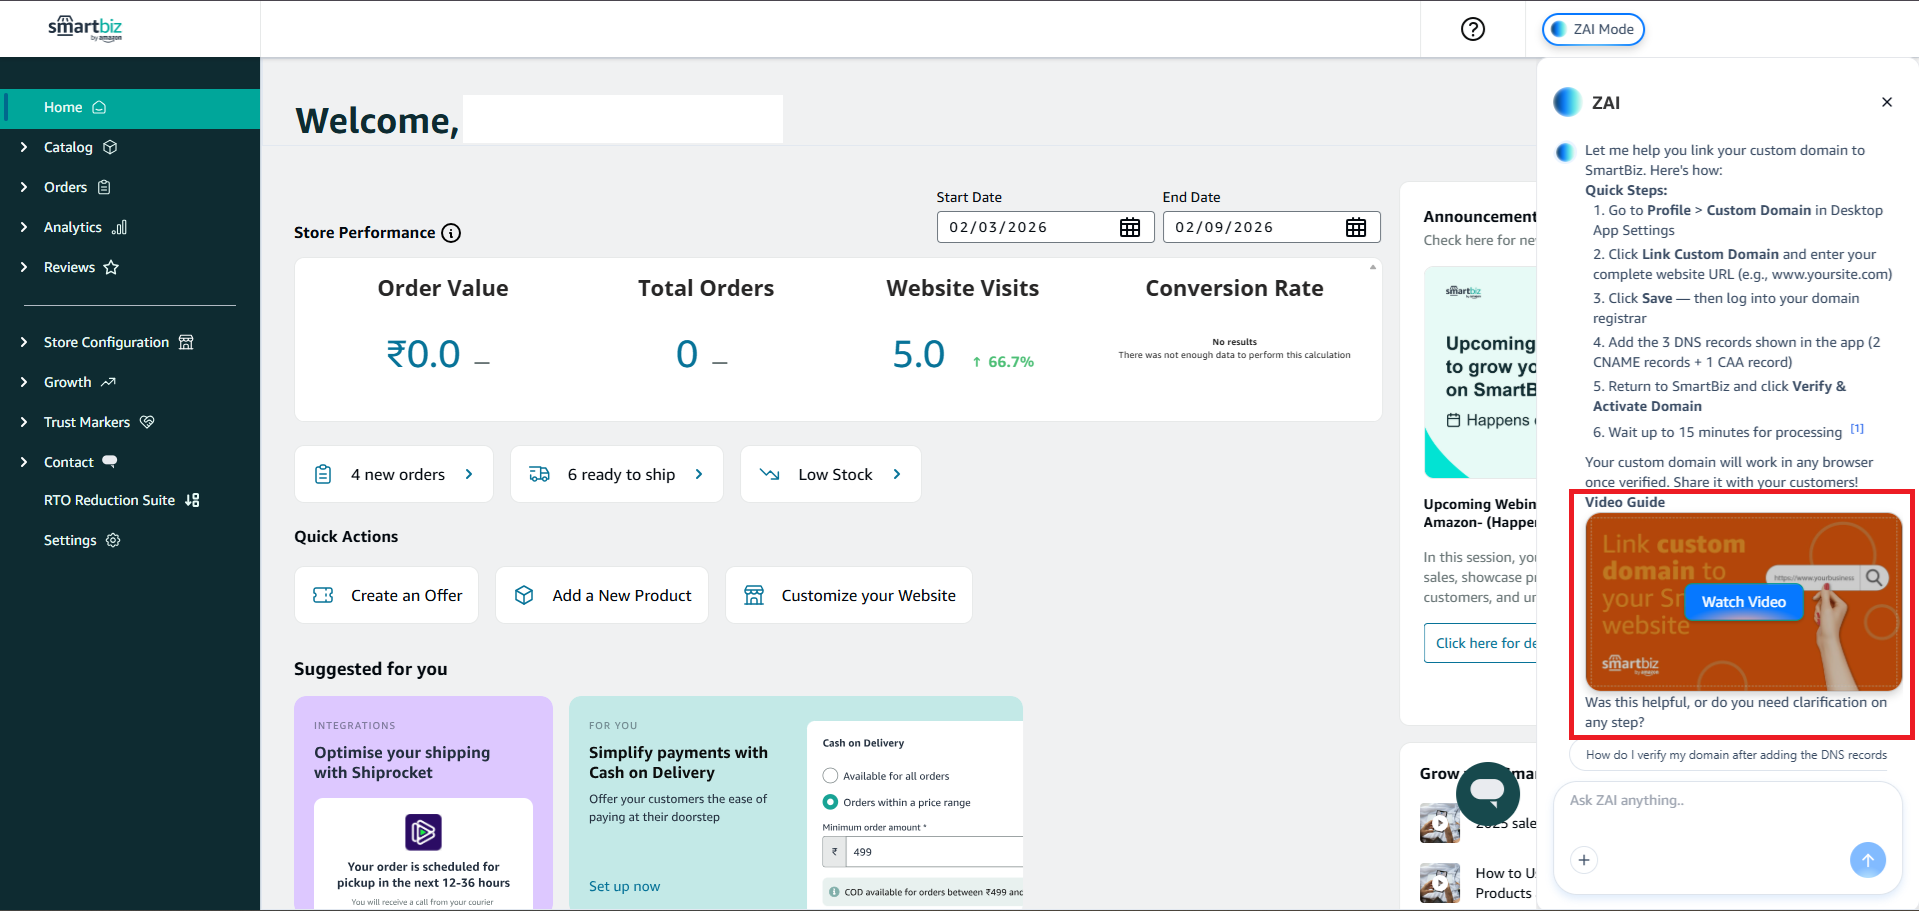
Task: Expand the Analytics sidebar menu
Action: point(73,227)
